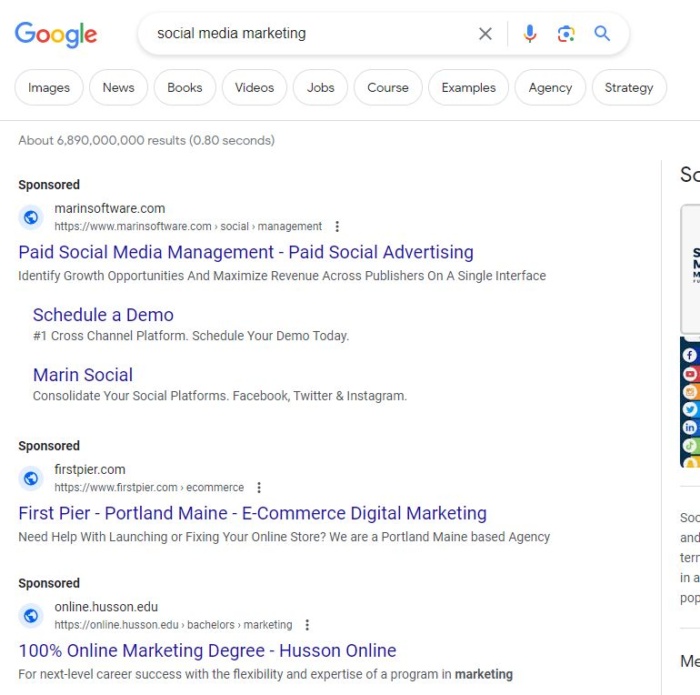This screenshot has width=700, height=695.
Task: Clear the search box with X icon
Action: pos(485,33)
